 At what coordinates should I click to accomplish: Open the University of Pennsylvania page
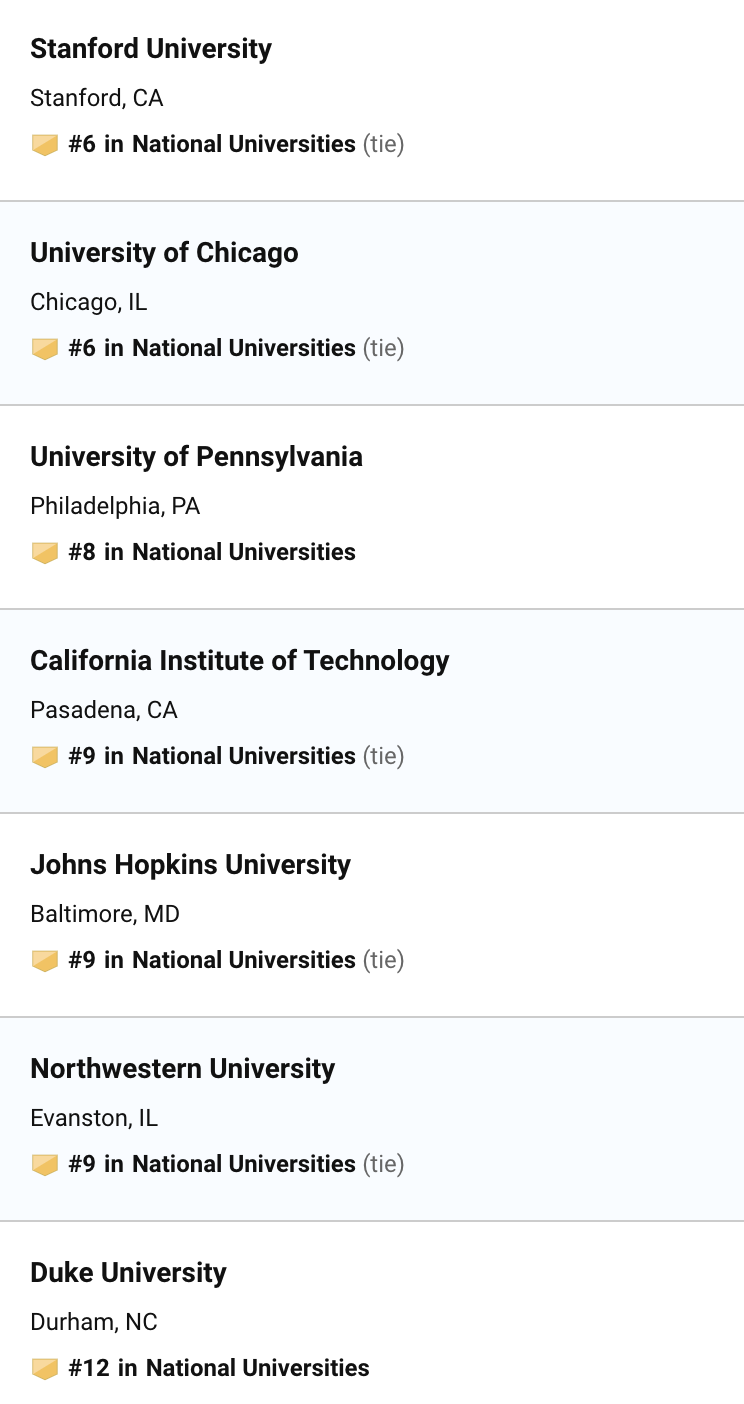196,457
